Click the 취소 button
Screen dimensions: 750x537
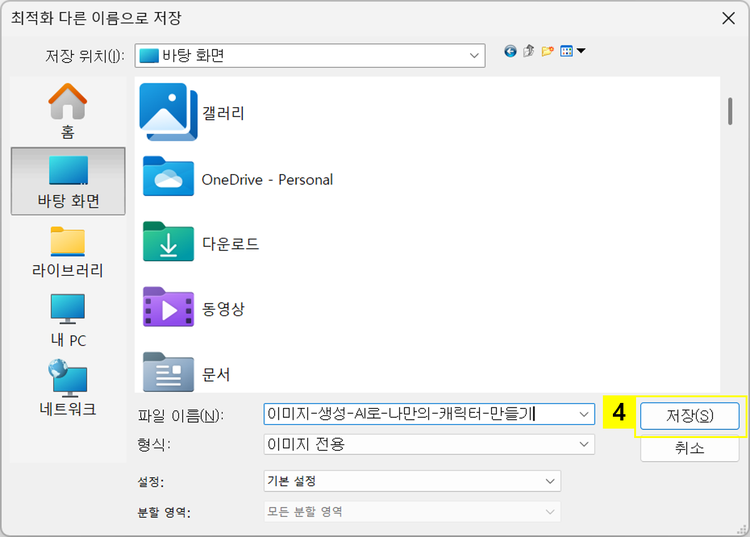pos(690,448)
